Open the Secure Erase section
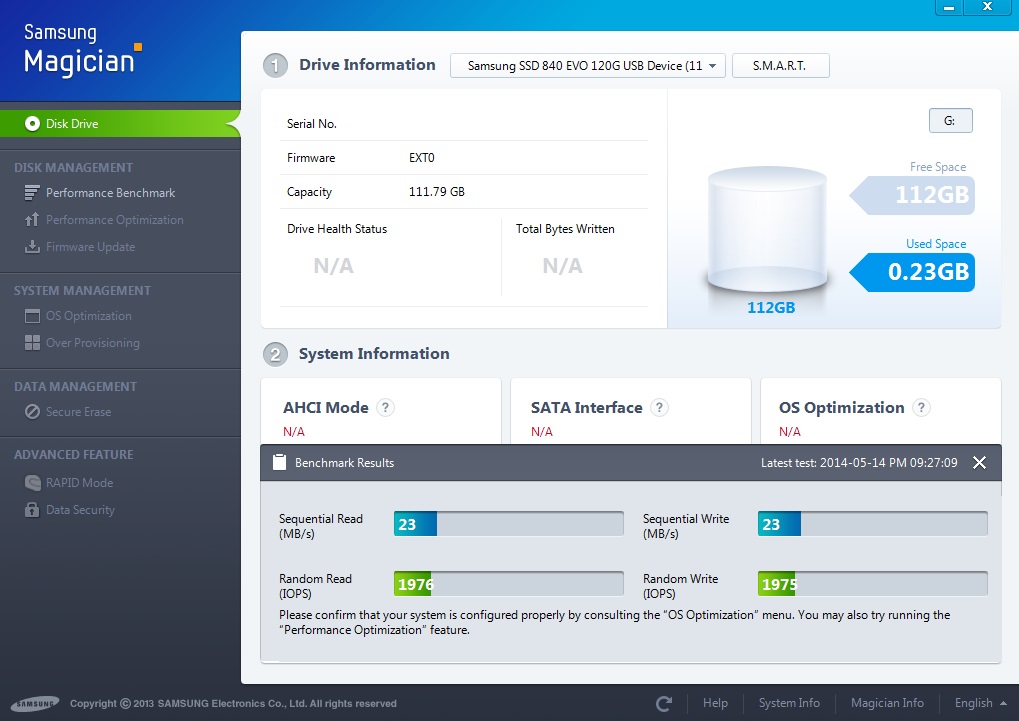The image size is (1019, 721). tap(78, 412)
